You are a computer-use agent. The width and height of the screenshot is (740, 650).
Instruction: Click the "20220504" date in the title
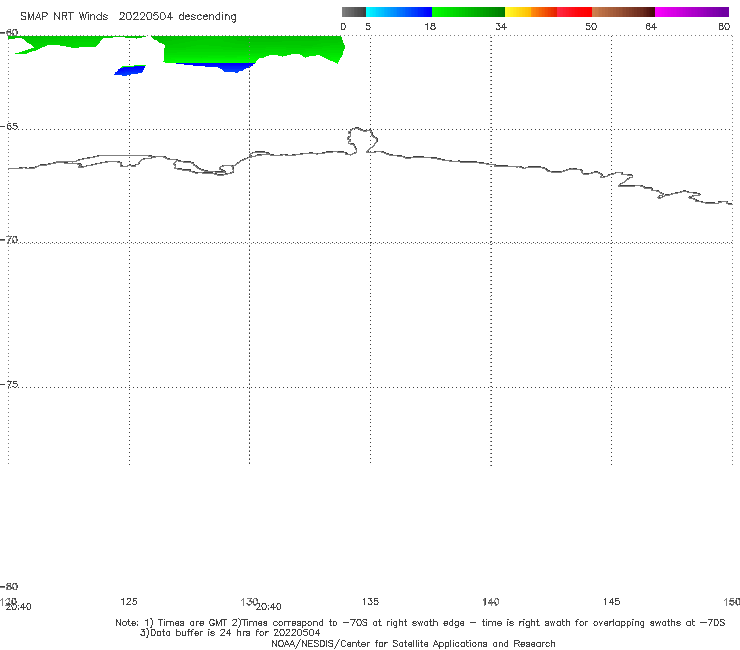click(145, 16)
